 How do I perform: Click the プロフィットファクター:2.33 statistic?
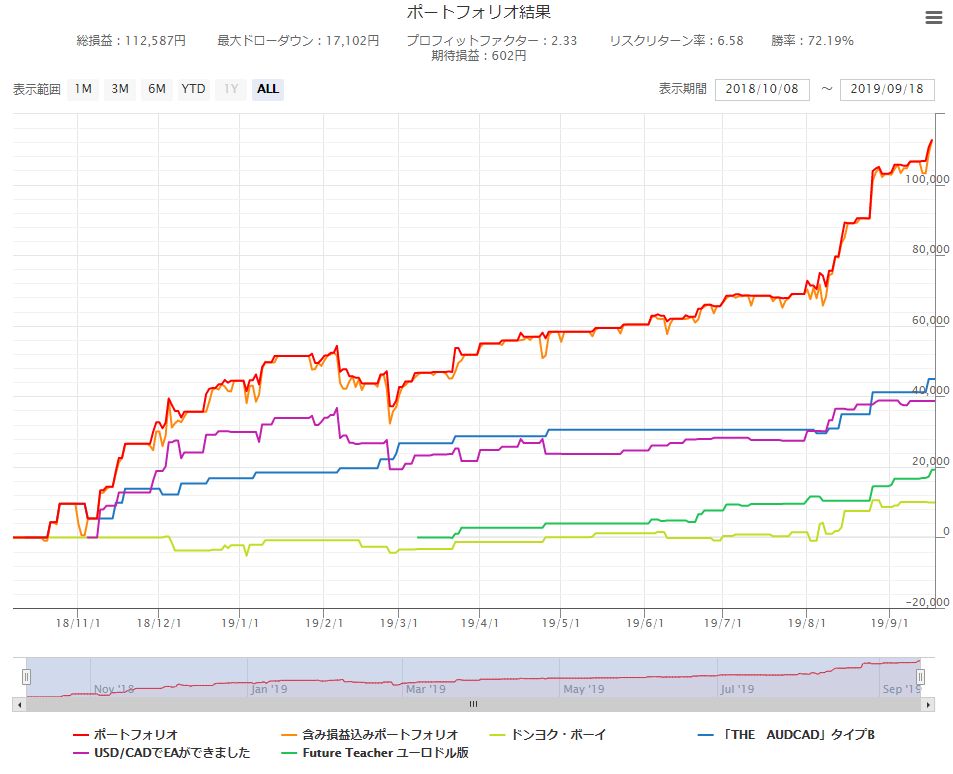492,41
